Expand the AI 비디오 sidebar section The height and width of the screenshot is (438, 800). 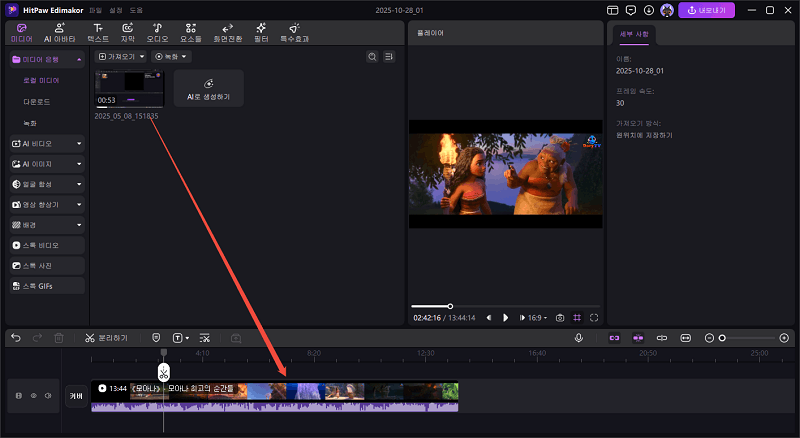click(47, 143)
